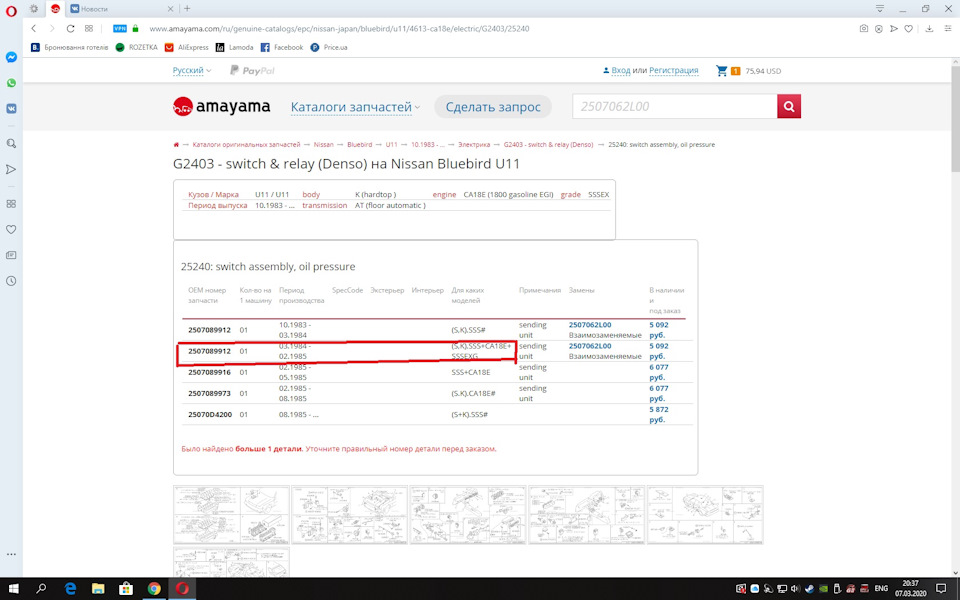Open the Lamoda bookmark
960x600 pixels.
pos(234,47)
